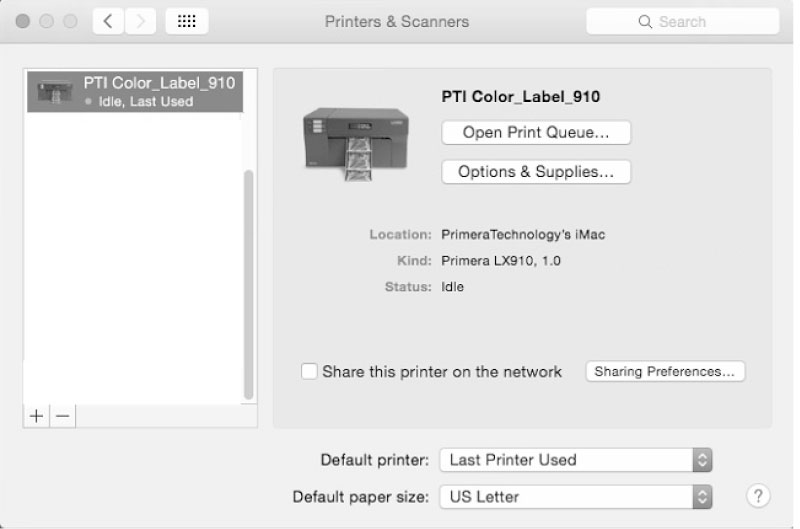Image resolution: width=800 pixels, height=529 pixels.
Task: Enable Share this printer on the network
Action: coord(309,371)
